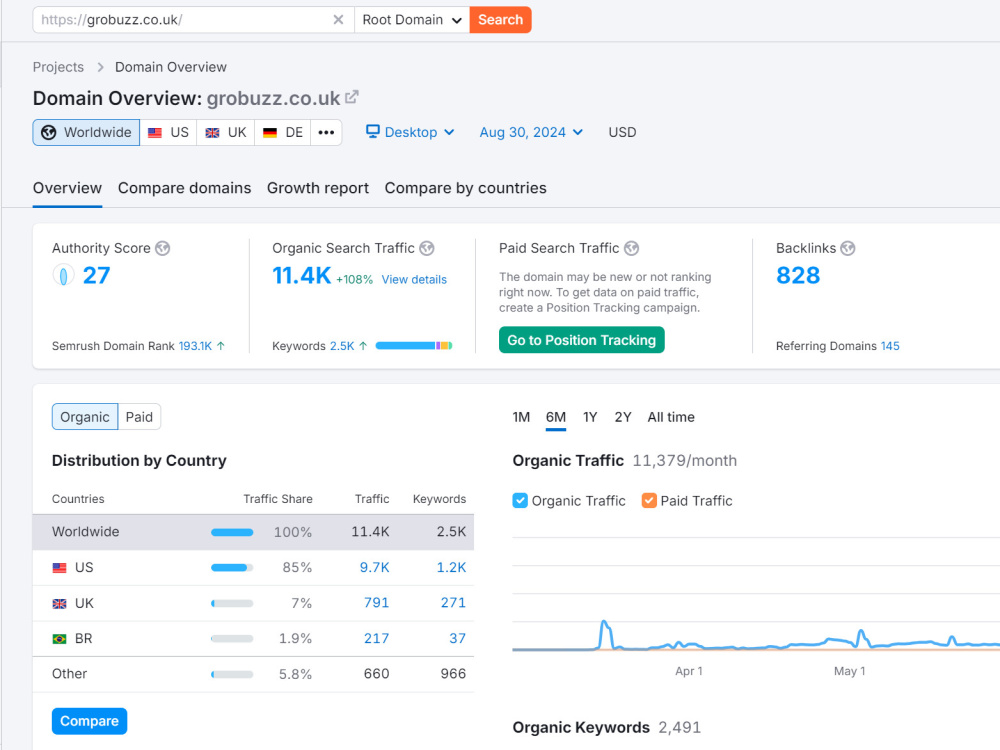Click the orange Search button
This screenshot has width=1000, height=750.
pyautogui.click(x=501, y=20)
